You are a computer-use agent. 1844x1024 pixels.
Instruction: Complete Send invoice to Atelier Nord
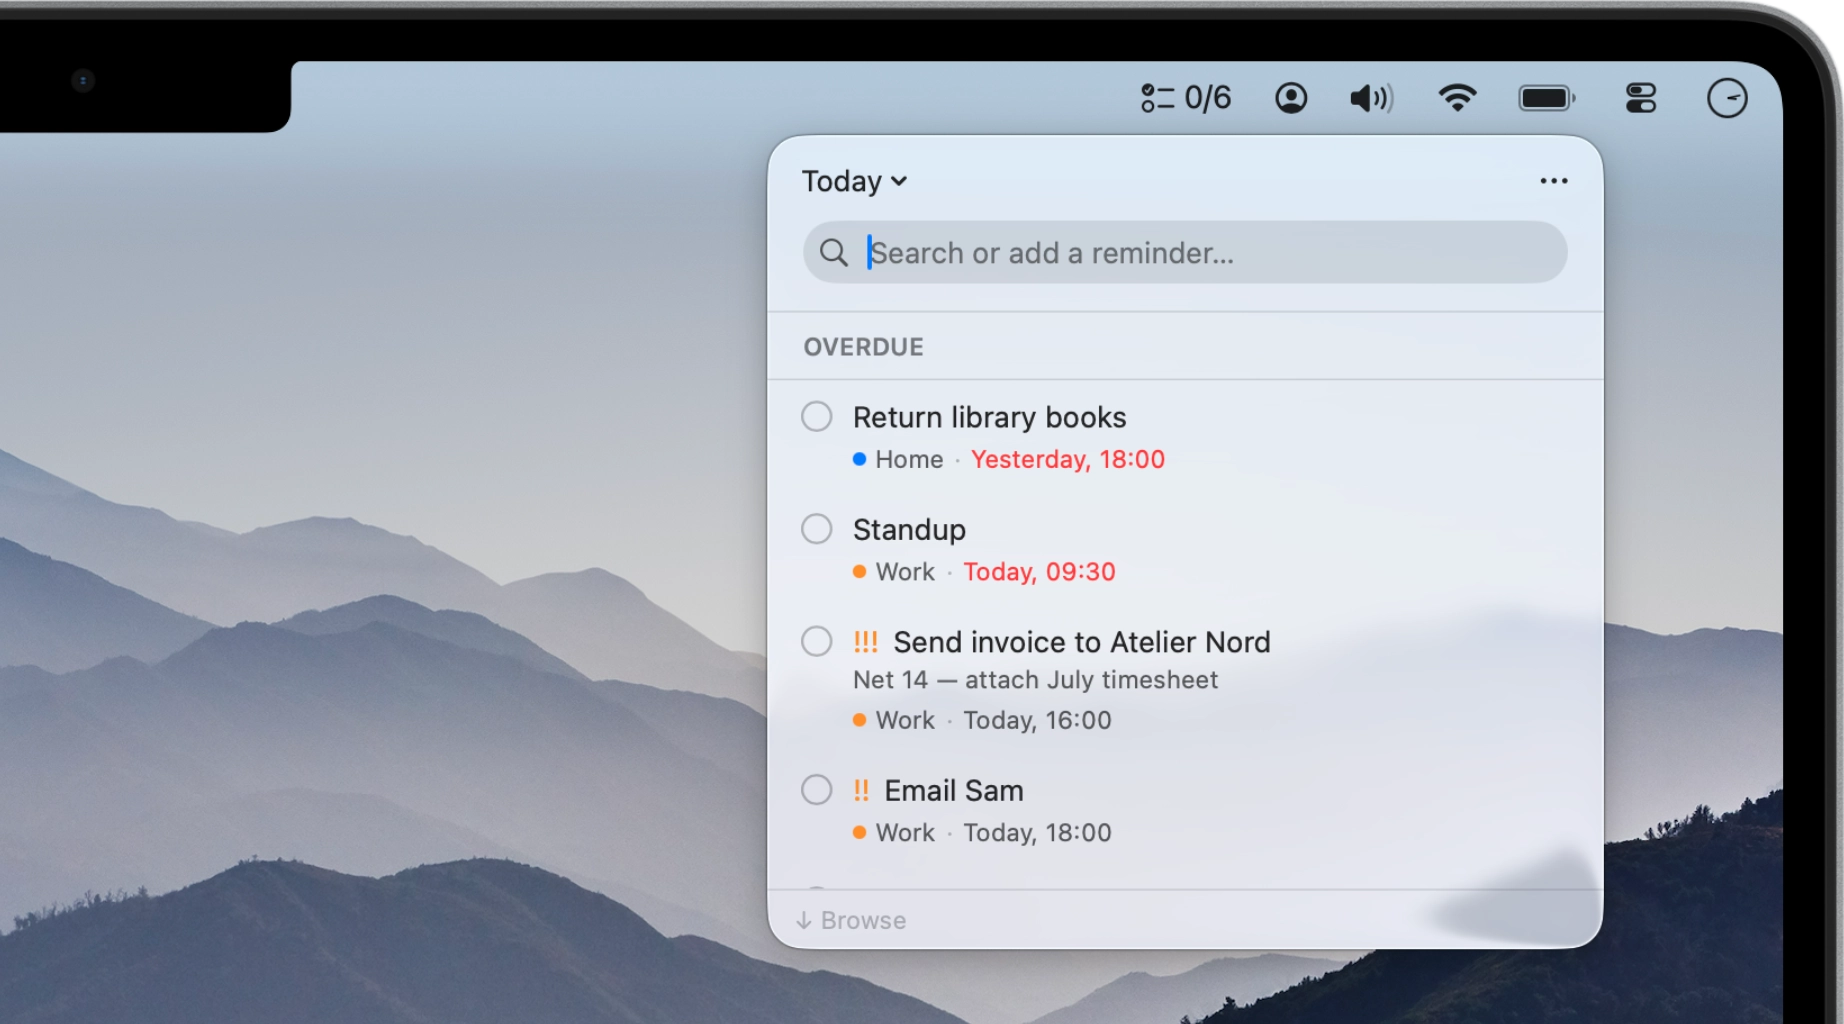pos(817,641)
